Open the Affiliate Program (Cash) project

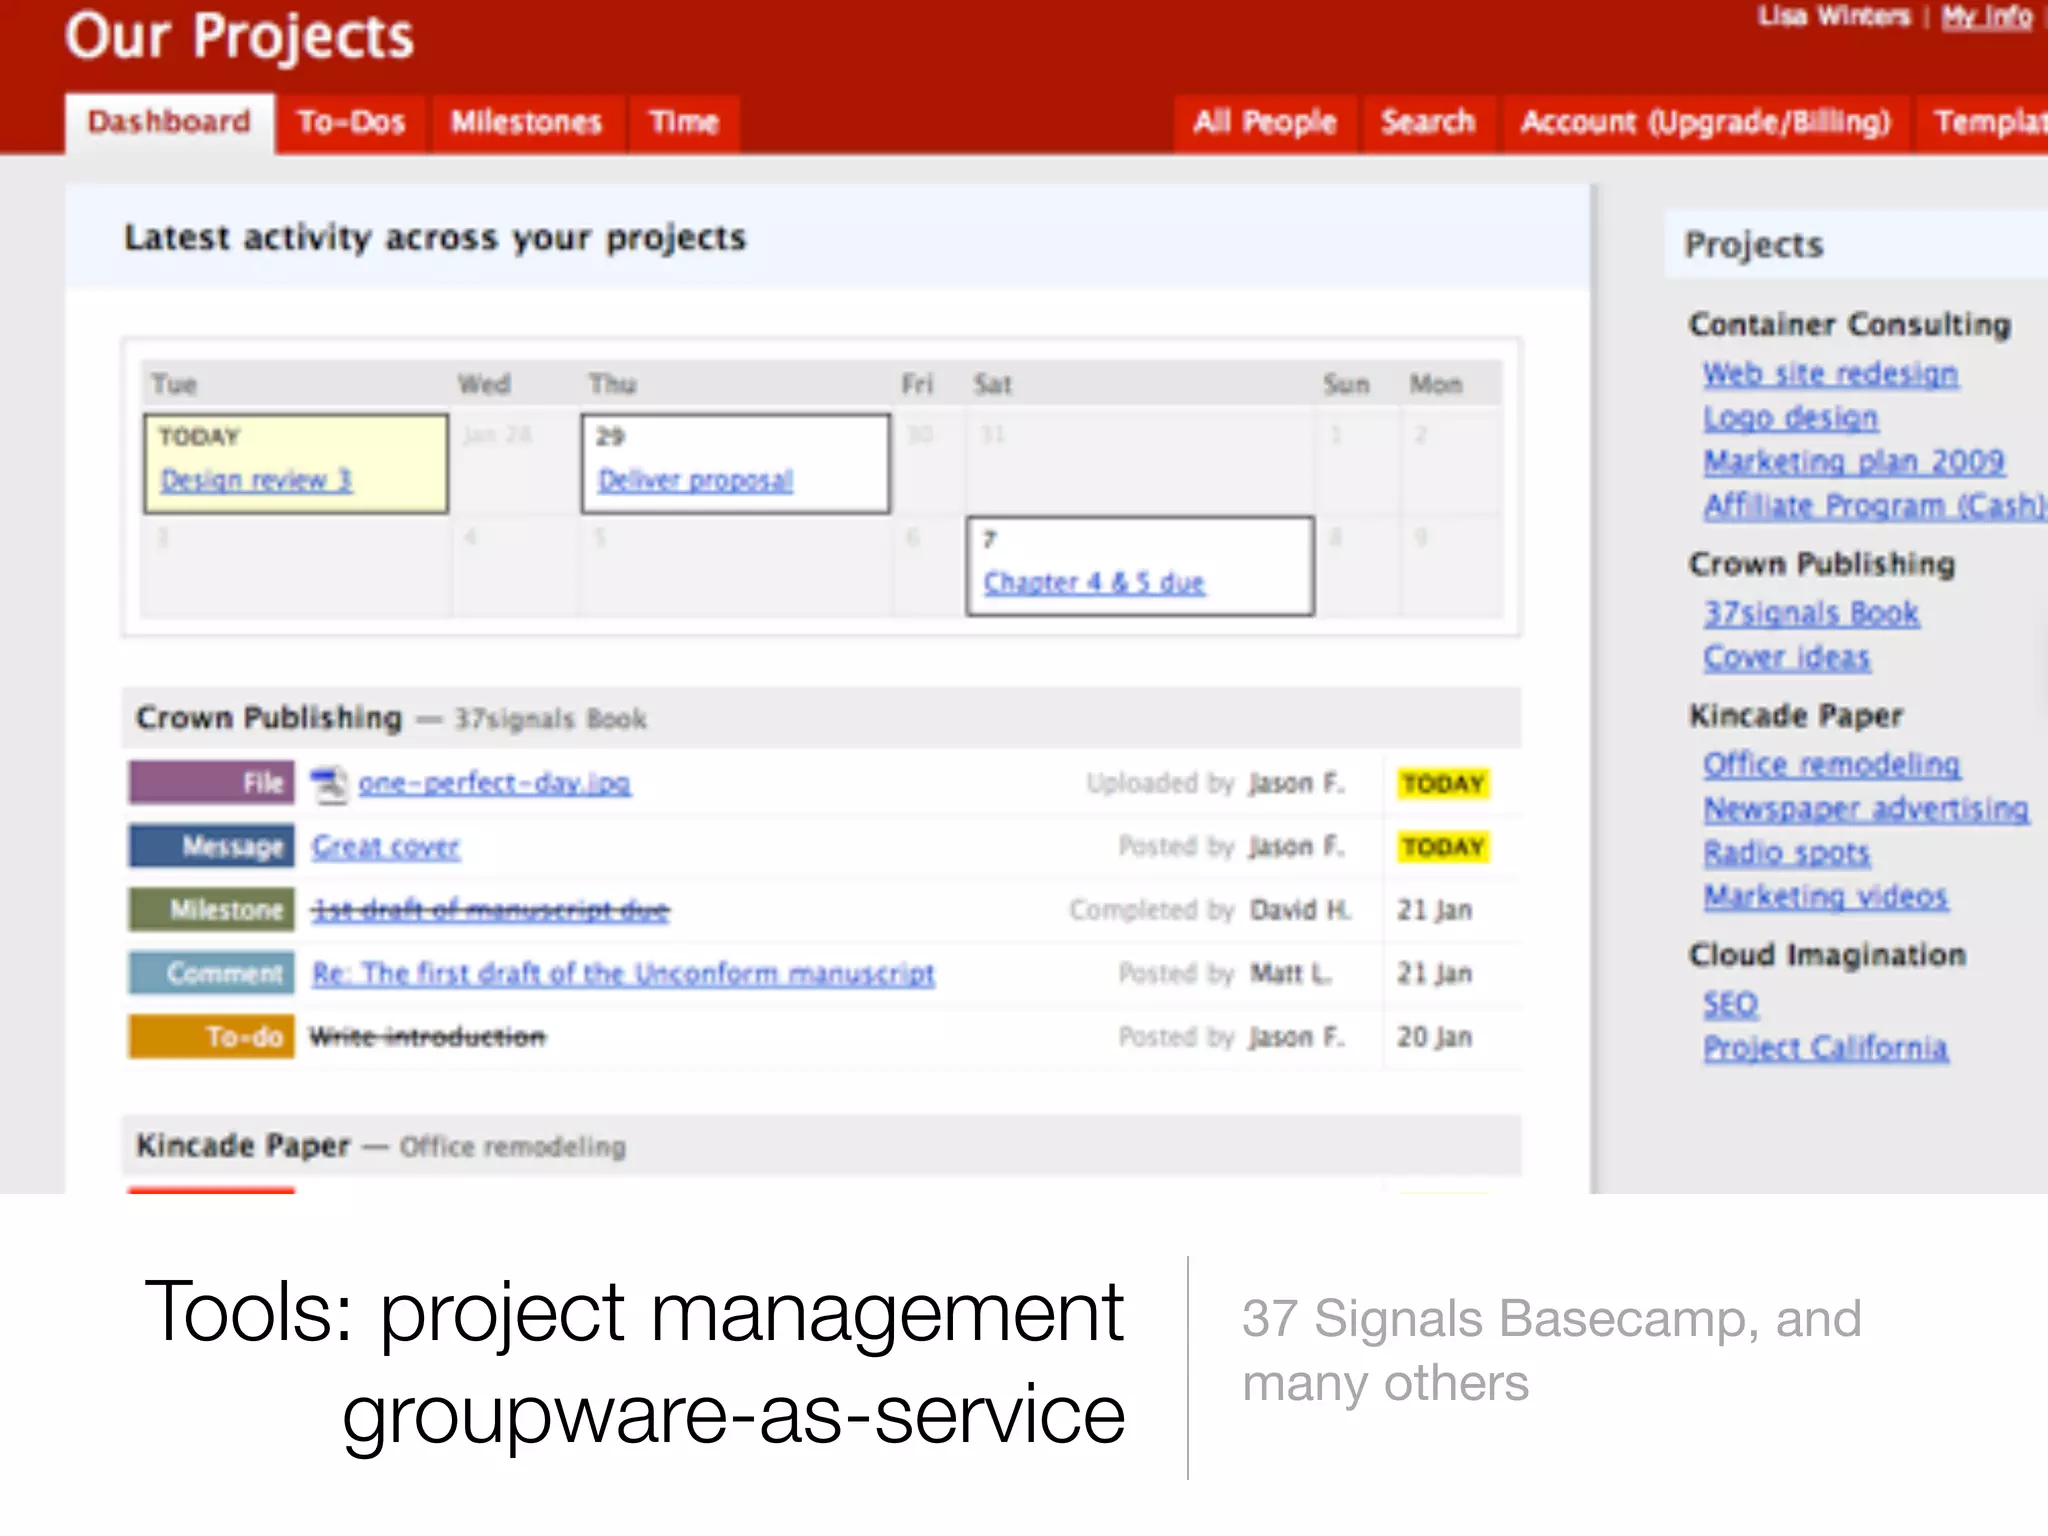pyautogui.click(x=1875, y=506)
